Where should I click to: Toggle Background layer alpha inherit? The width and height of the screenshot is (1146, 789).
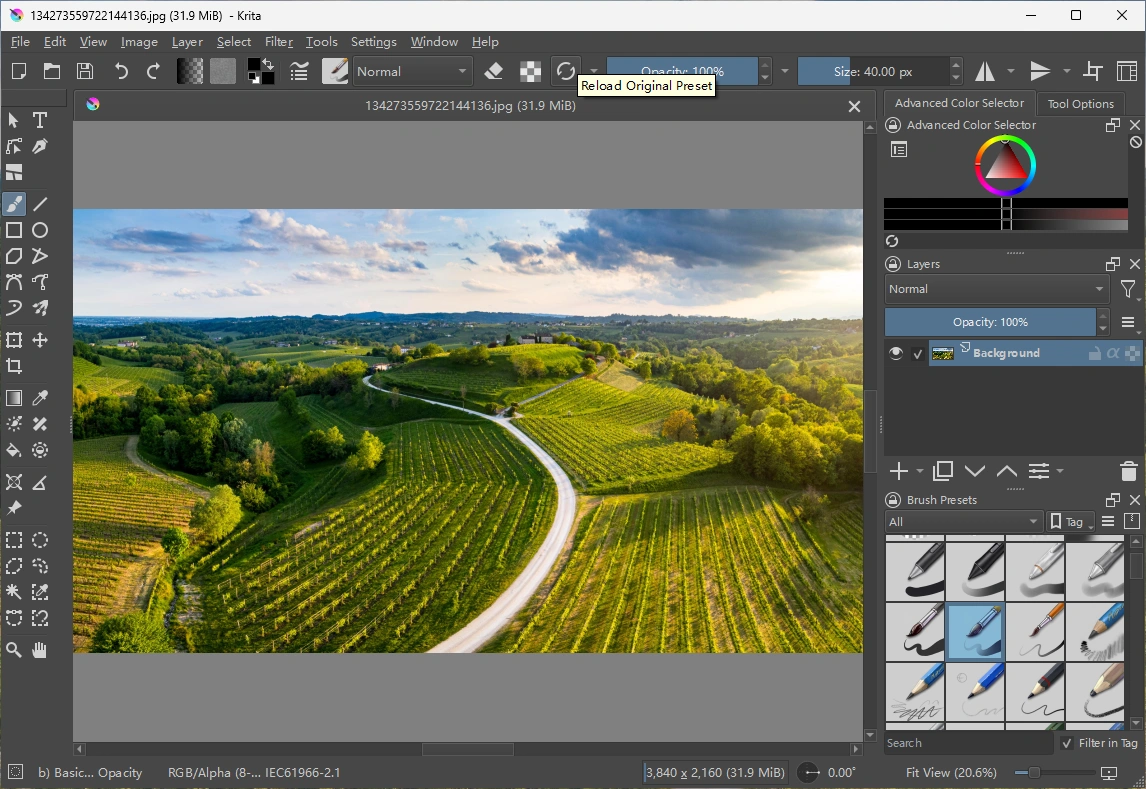point(1113,354)
